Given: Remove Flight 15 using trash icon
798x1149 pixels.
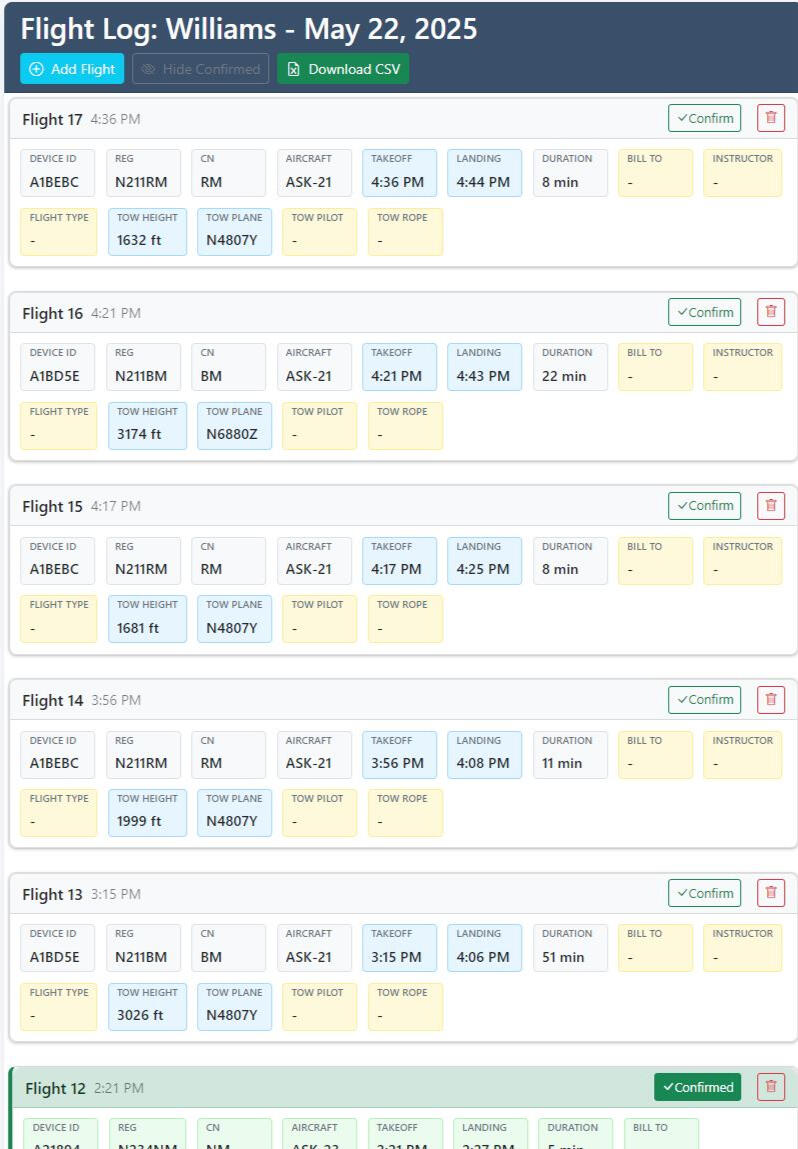Looking at the screenshot, I should 770,506.
